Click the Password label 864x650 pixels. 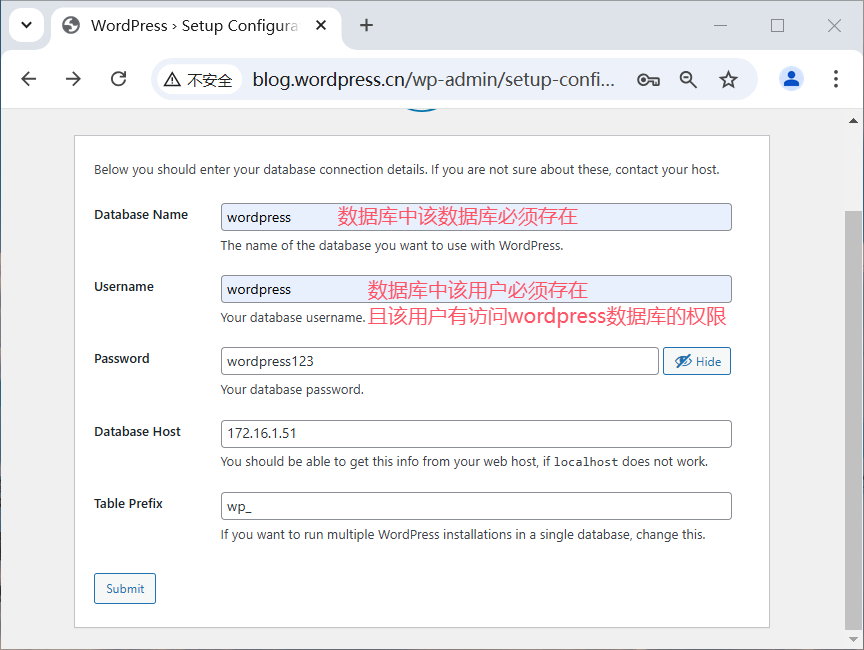coord(122,359)
